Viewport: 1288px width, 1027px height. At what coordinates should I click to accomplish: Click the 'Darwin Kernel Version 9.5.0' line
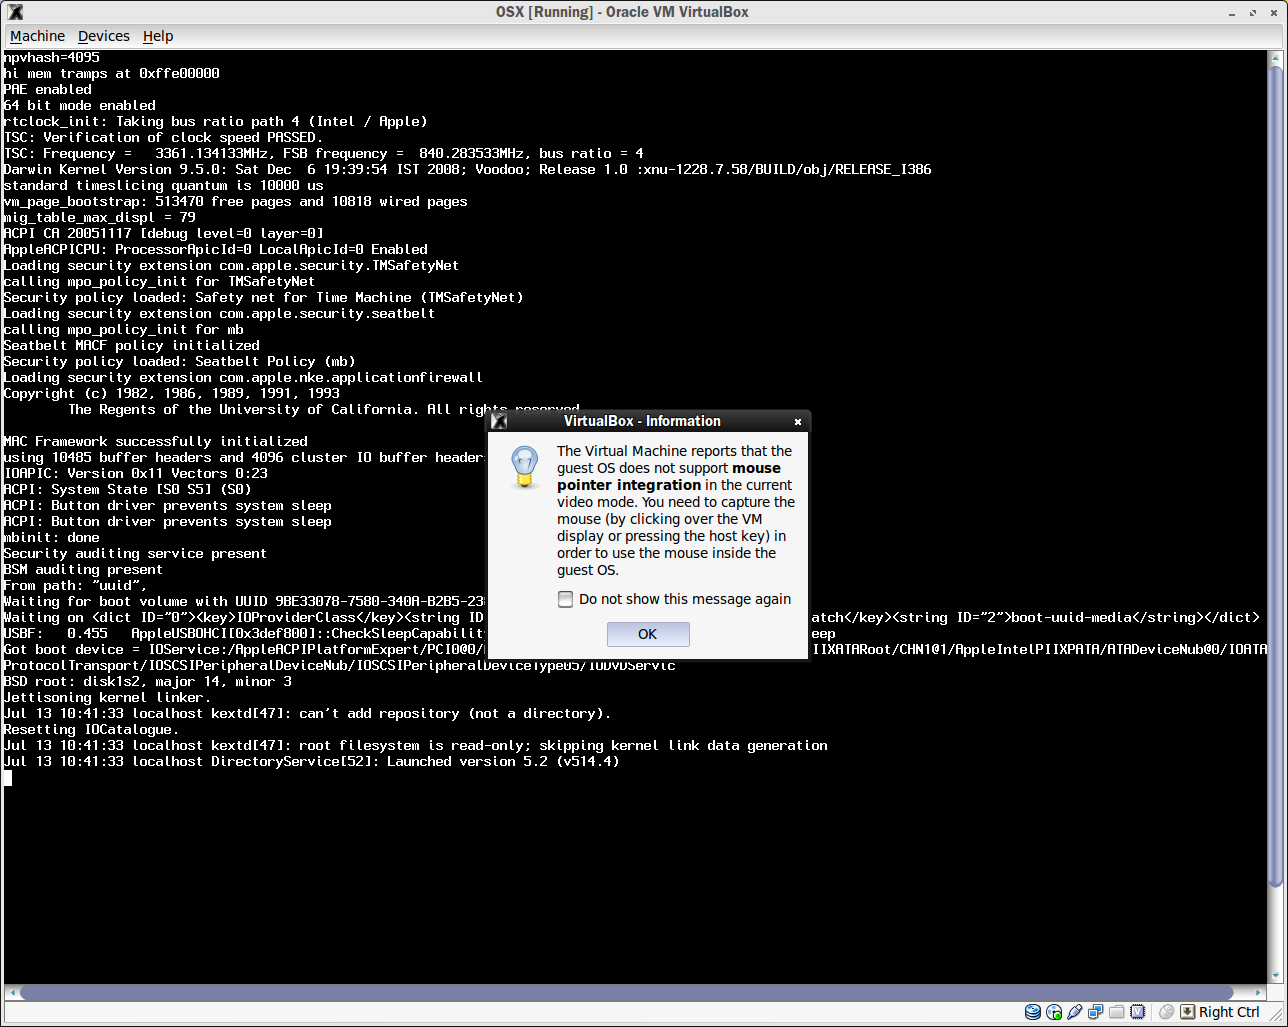468,169
